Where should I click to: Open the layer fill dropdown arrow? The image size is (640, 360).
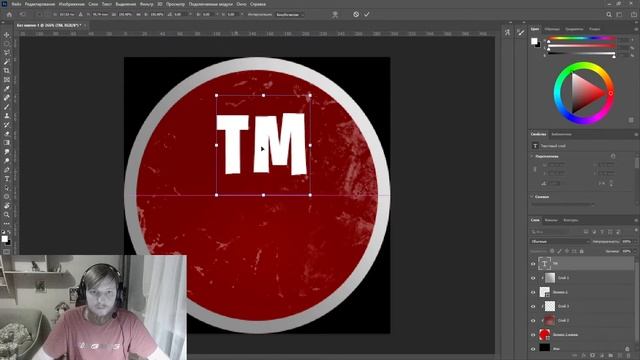[x=635, y=251]
